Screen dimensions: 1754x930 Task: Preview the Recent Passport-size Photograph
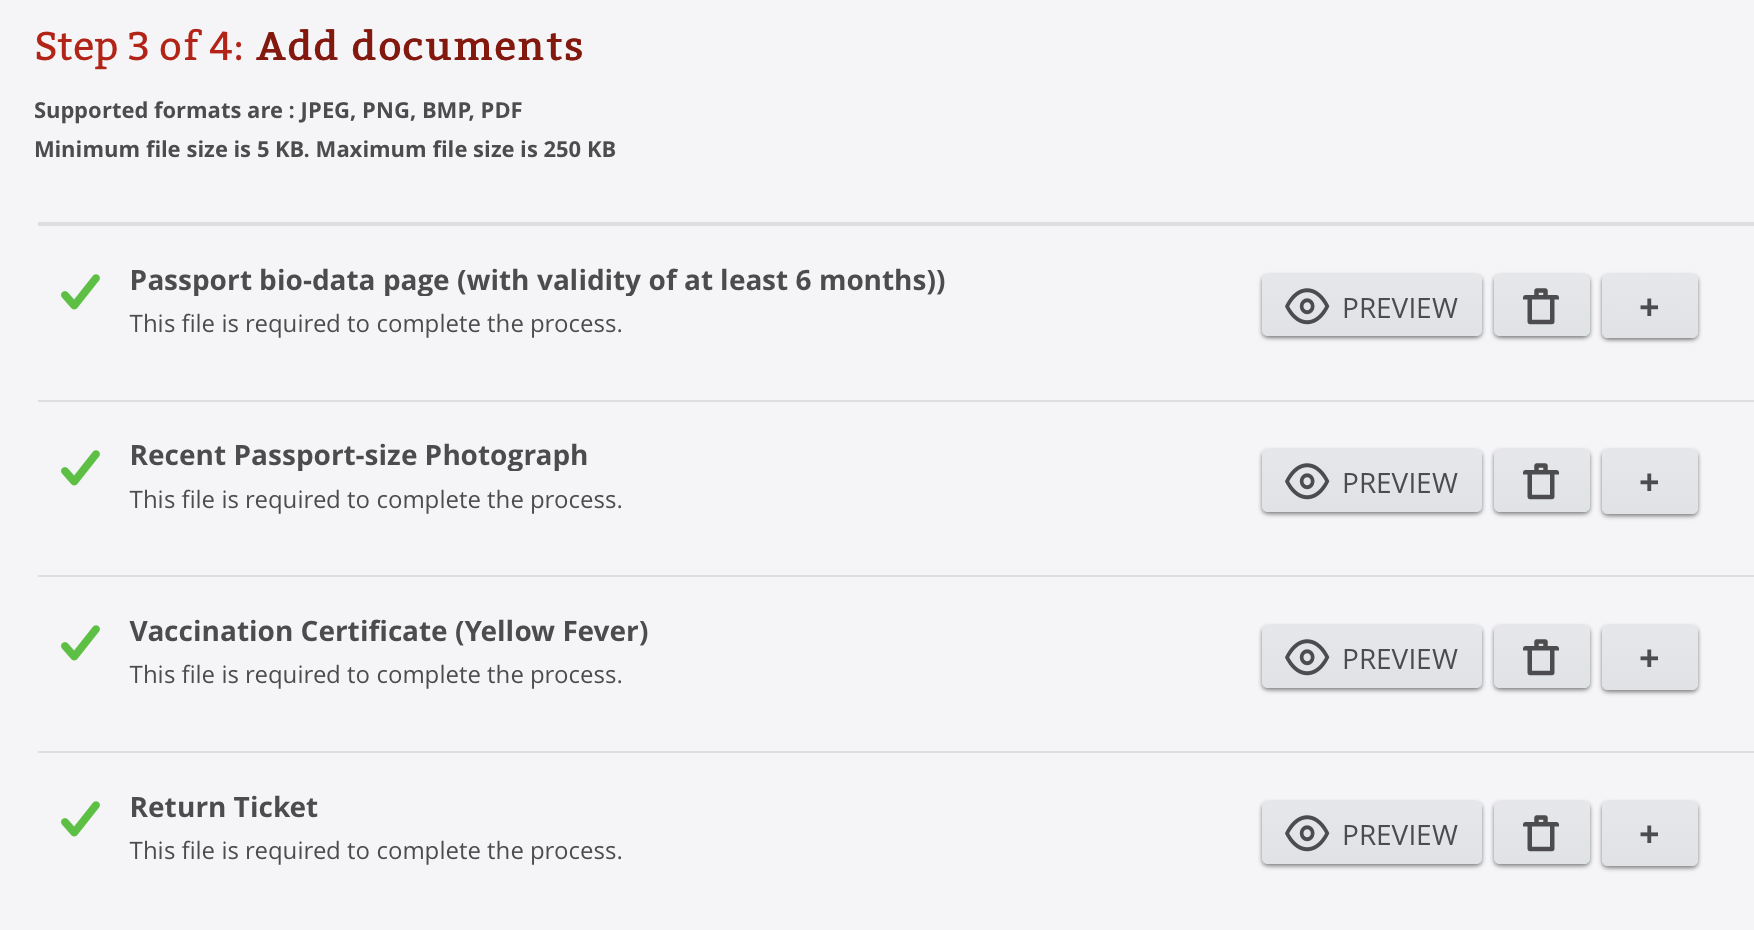1371,482
